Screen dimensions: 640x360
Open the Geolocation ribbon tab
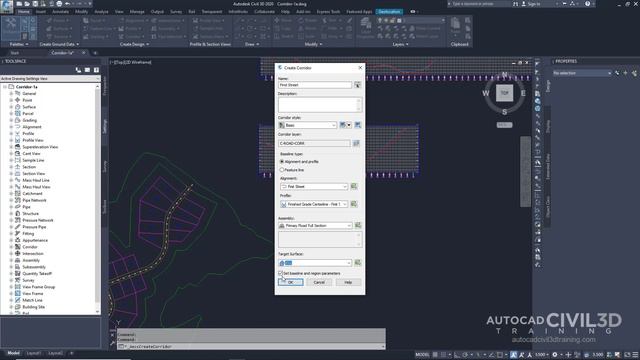[389, 12]
